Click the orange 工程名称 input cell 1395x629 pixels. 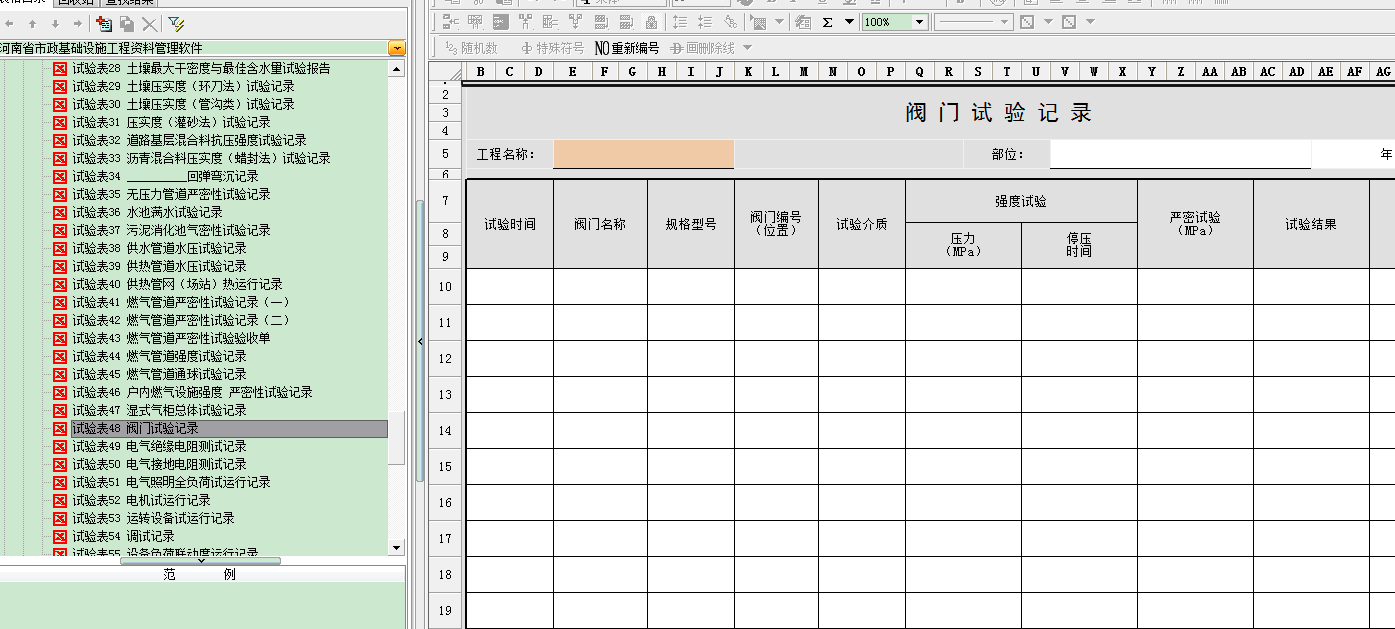click(643, 154)
